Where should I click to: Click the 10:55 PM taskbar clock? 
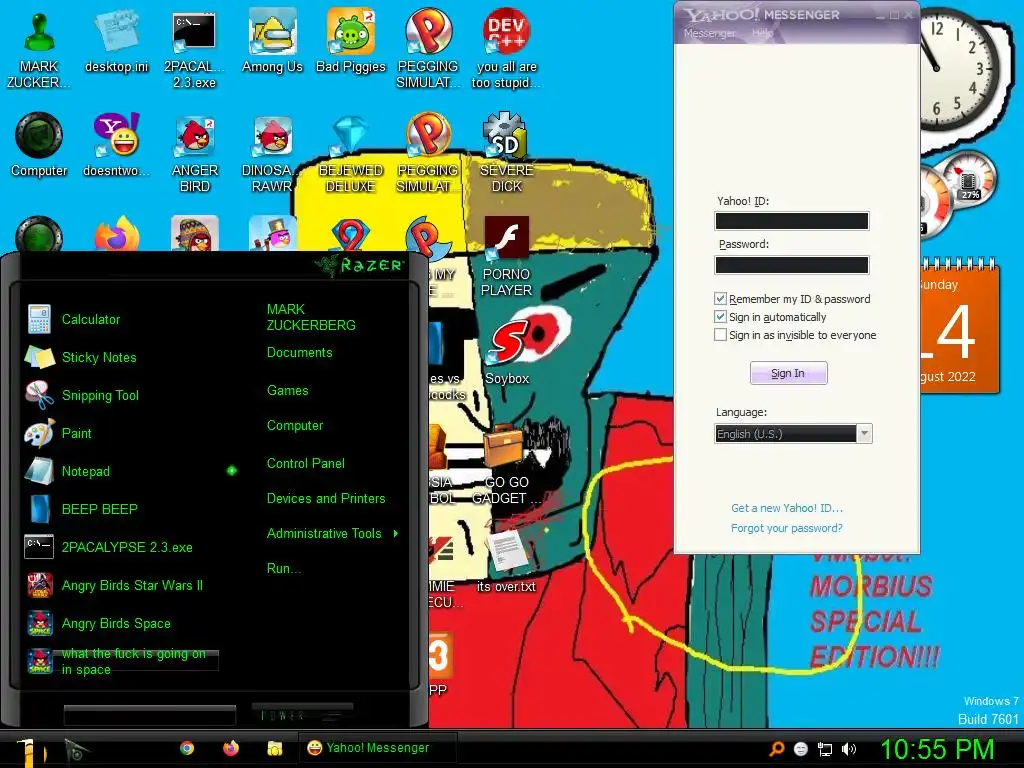[x=937, y=749]
